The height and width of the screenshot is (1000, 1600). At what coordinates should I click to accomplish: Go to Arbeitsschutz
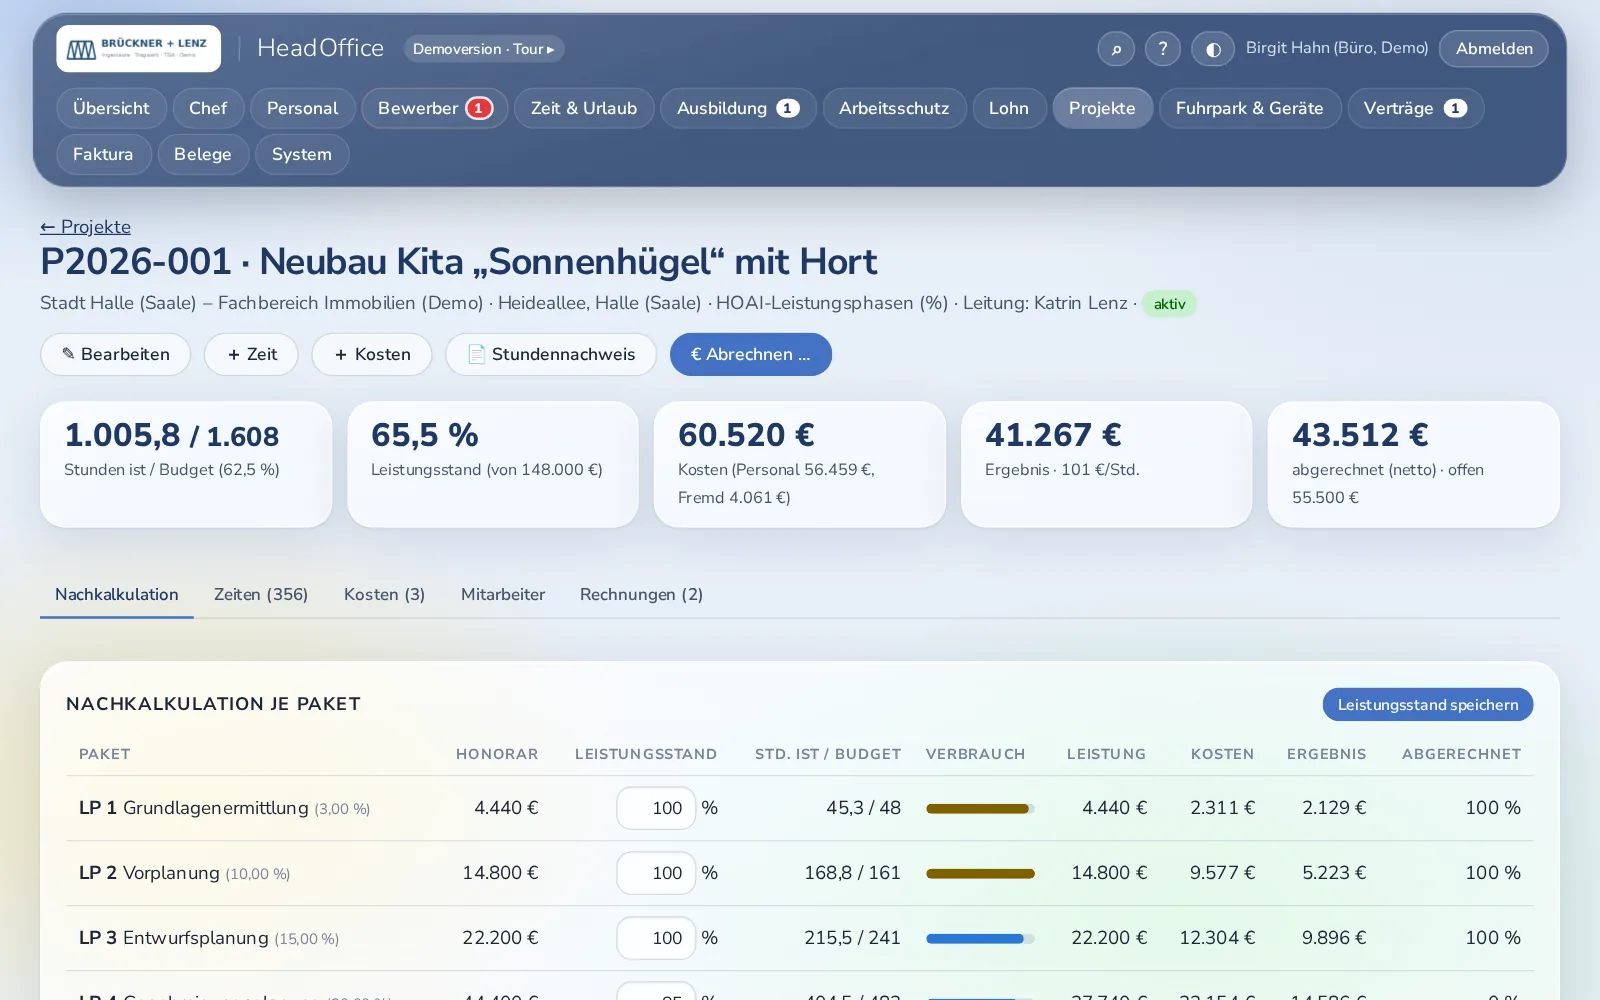pyautogui.click(x=894, y=108)
